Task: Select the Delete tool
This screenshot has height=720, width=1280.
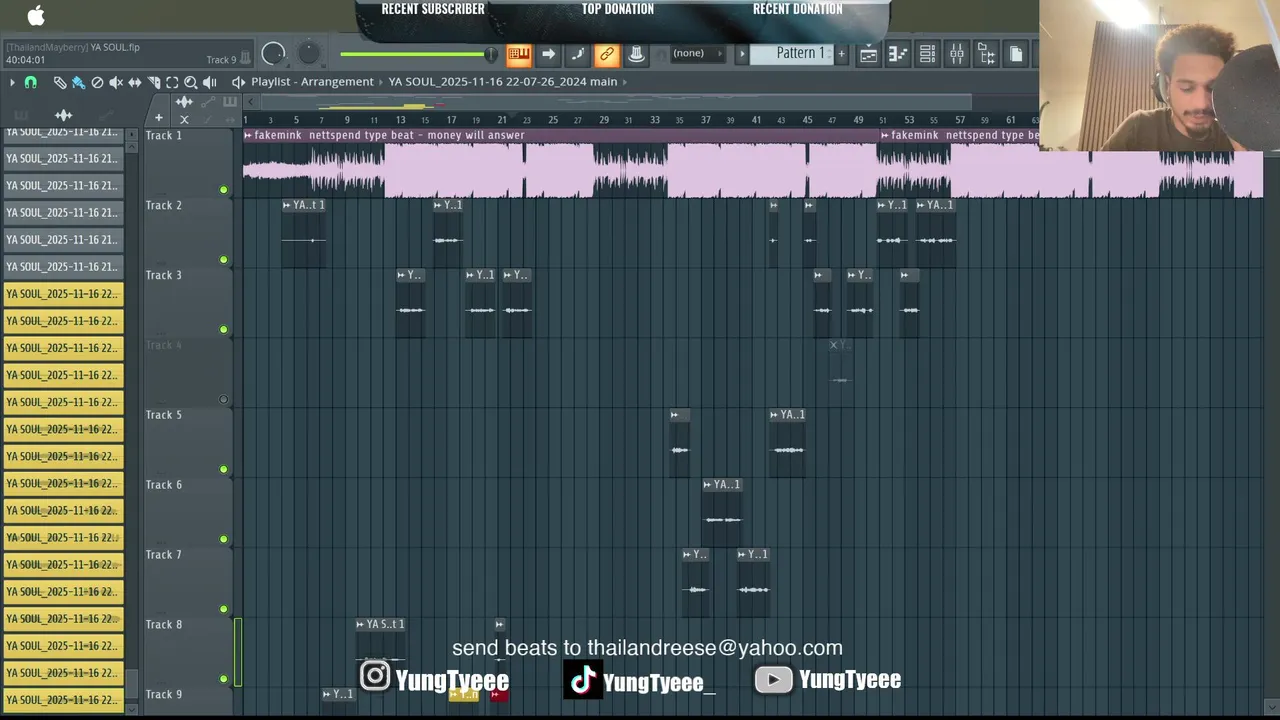Action: point(97,82)
